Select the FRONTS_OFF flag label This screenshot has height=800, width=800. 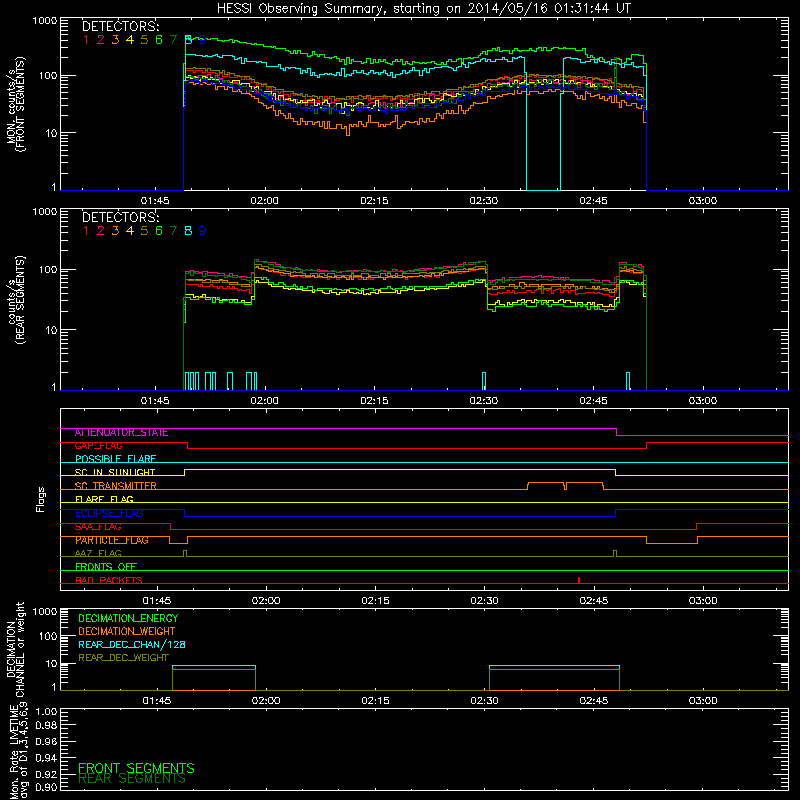pos(106,567)
